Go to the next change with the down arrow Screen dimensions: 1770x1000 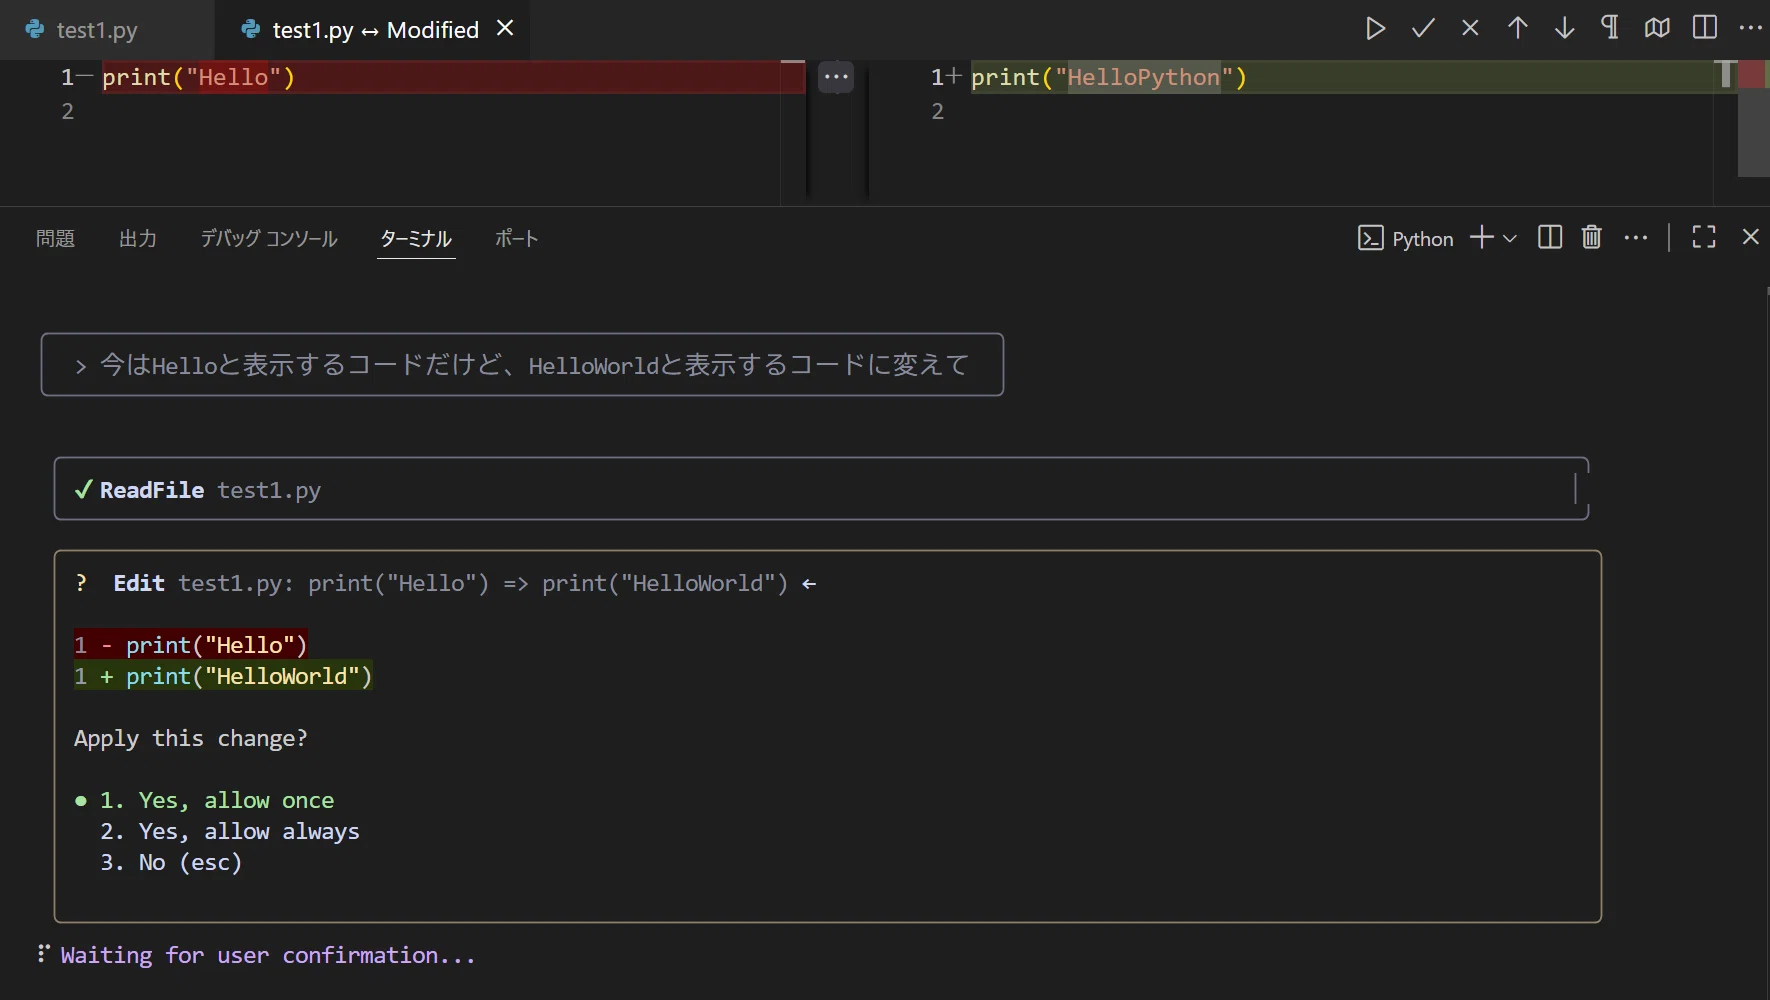click(1564, 29)
